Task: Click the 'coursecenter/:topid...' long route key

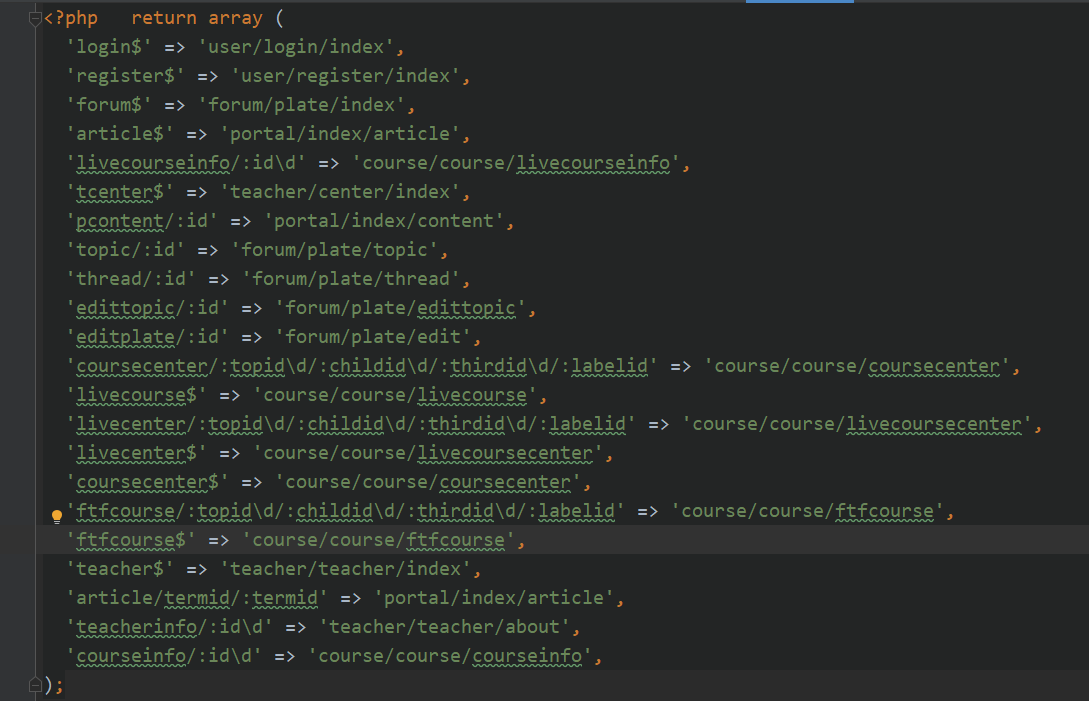Action: click(362, 366)
